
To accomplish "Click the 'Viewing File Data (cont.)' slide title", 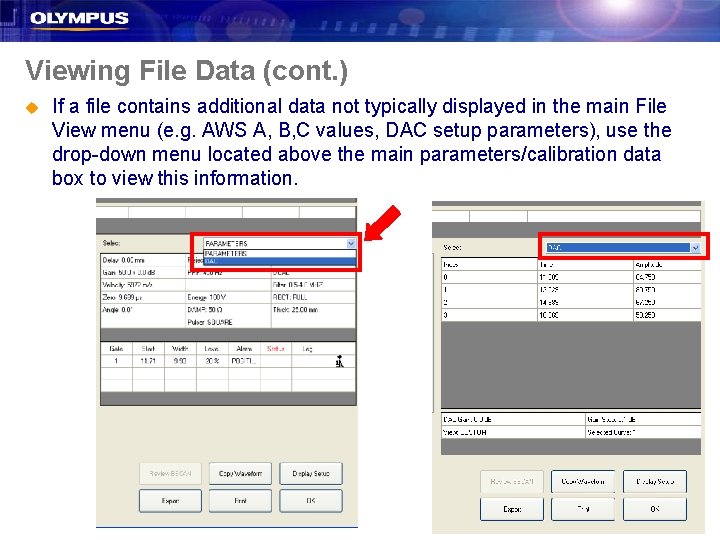I will point(186,71).
